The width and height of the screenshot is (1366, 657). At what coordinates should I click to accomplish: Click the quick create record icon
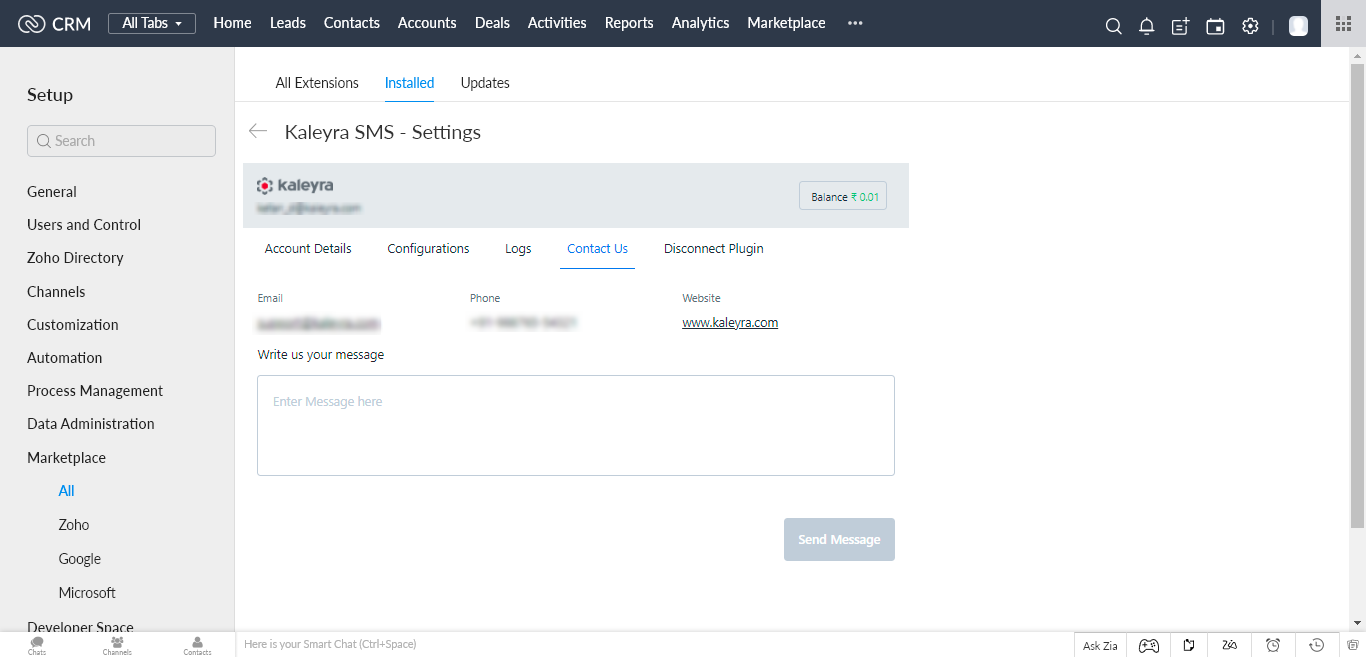coord(1181,26)
